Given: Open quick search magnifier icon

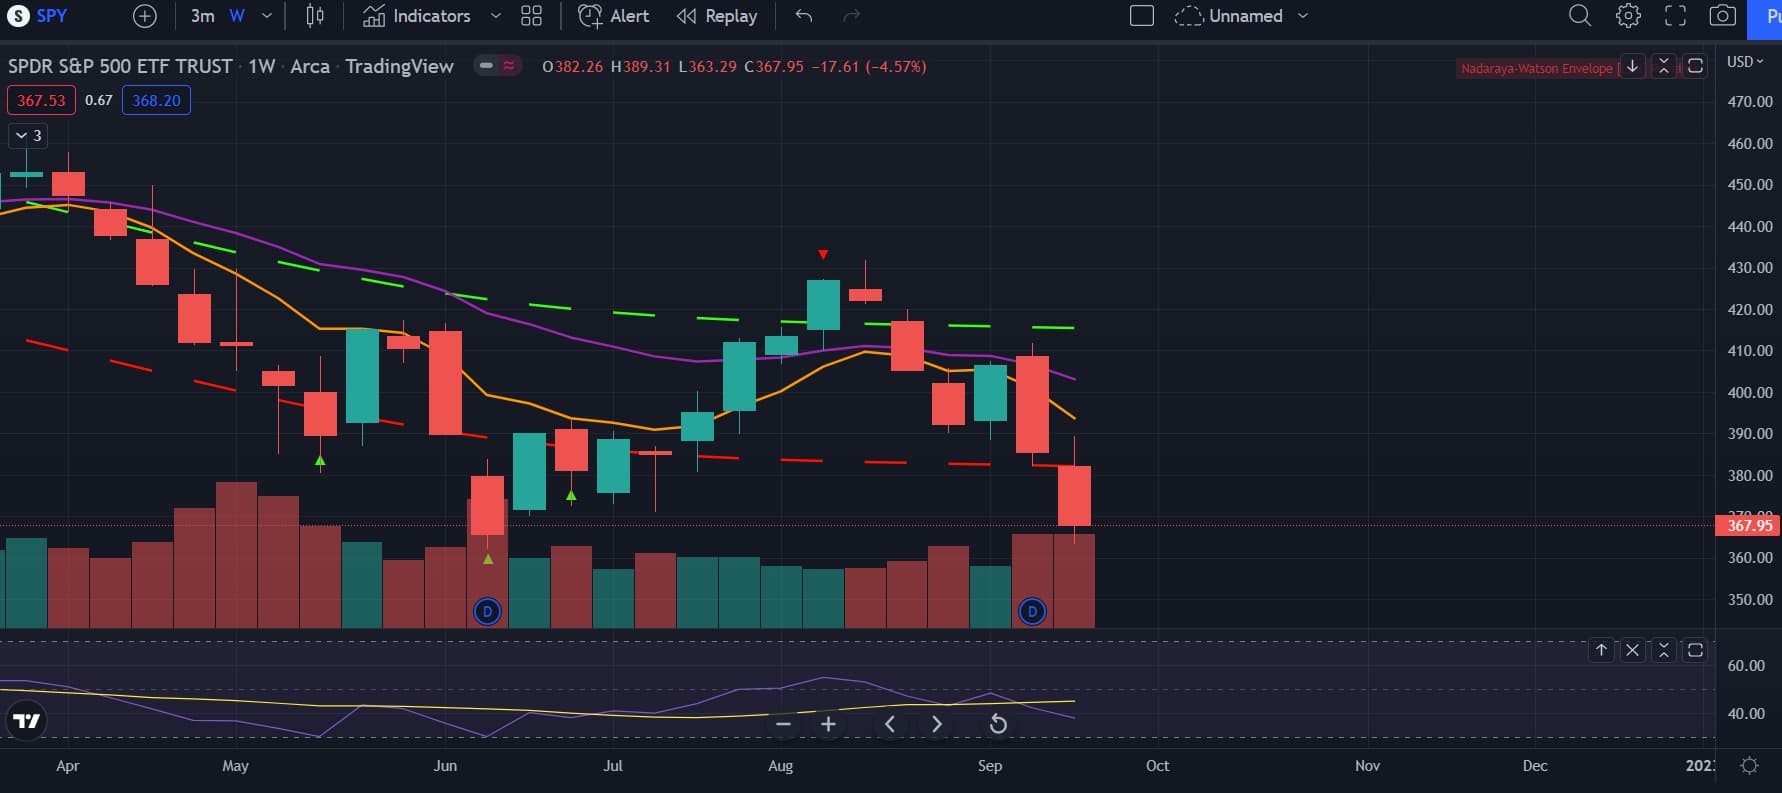Looking at the screenshot, I should (1579, 16).
